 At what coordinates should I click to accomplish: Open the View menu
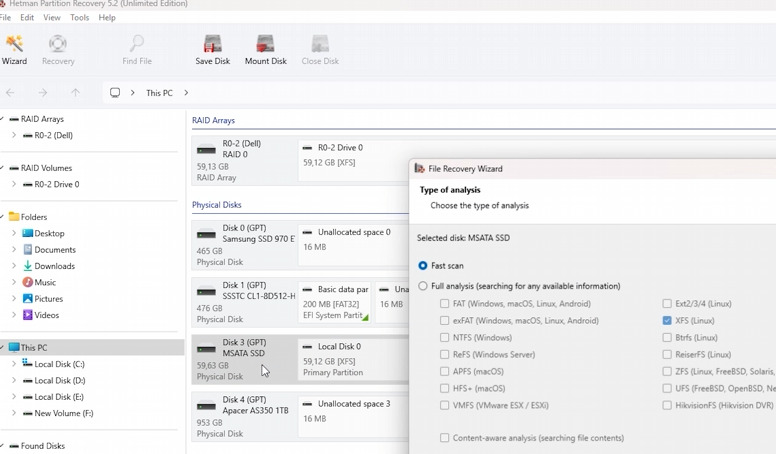pyautogui.click(x=51, y=17)
